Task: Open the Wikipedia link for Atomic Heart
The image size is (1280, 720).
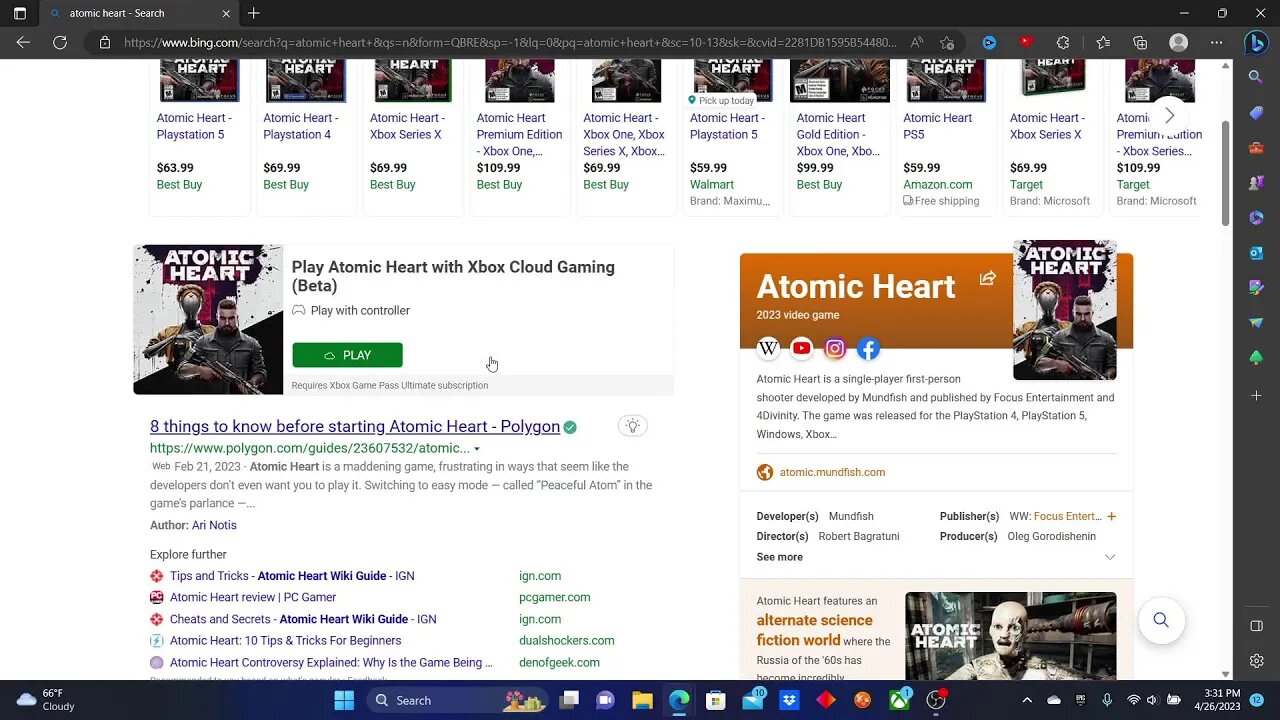Action: coord(768,348)
